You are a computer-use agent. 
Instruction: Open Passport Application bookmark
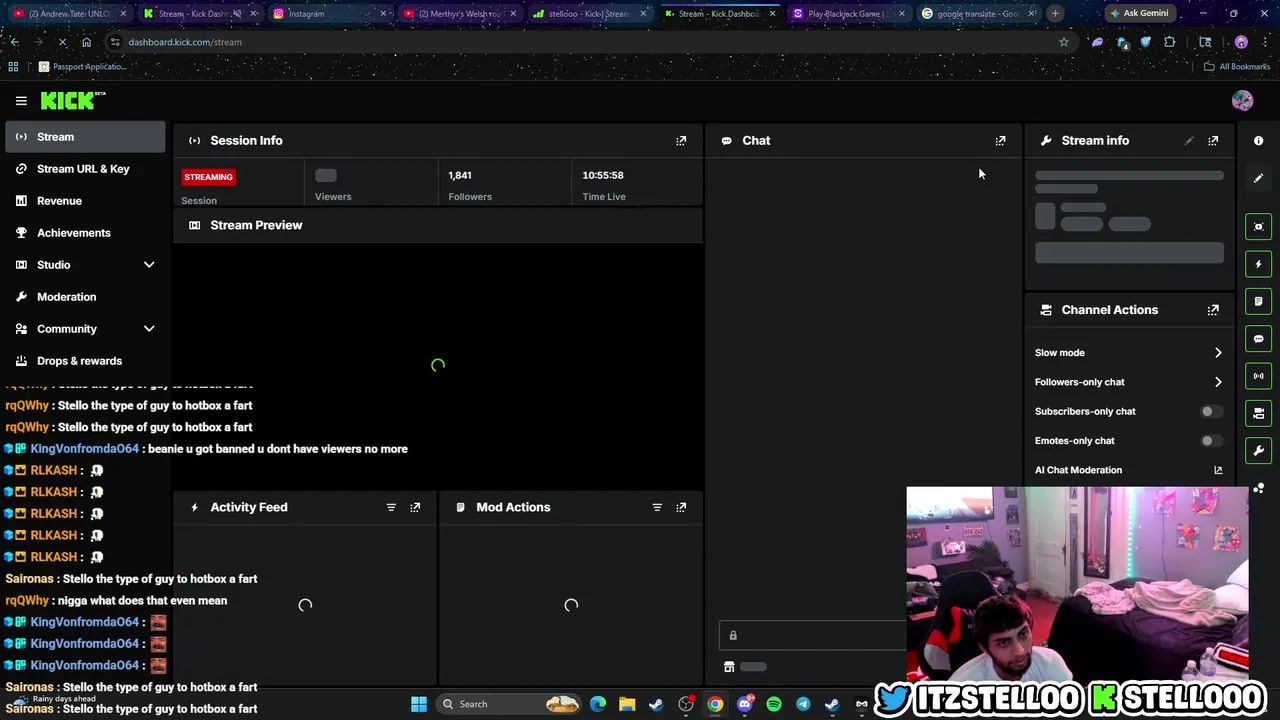click(82, 67)
